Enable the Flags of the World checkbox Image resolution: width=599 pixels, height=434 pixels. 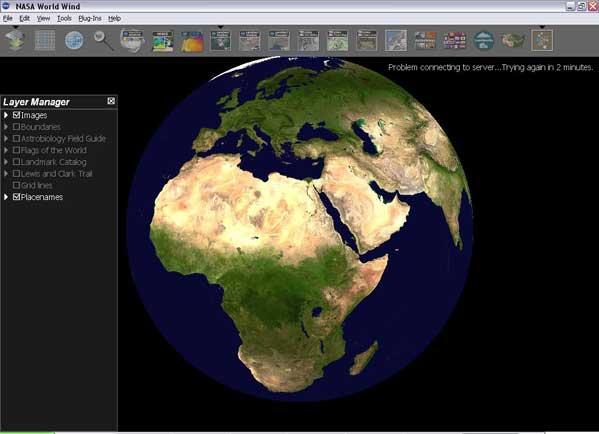point(16,150)
